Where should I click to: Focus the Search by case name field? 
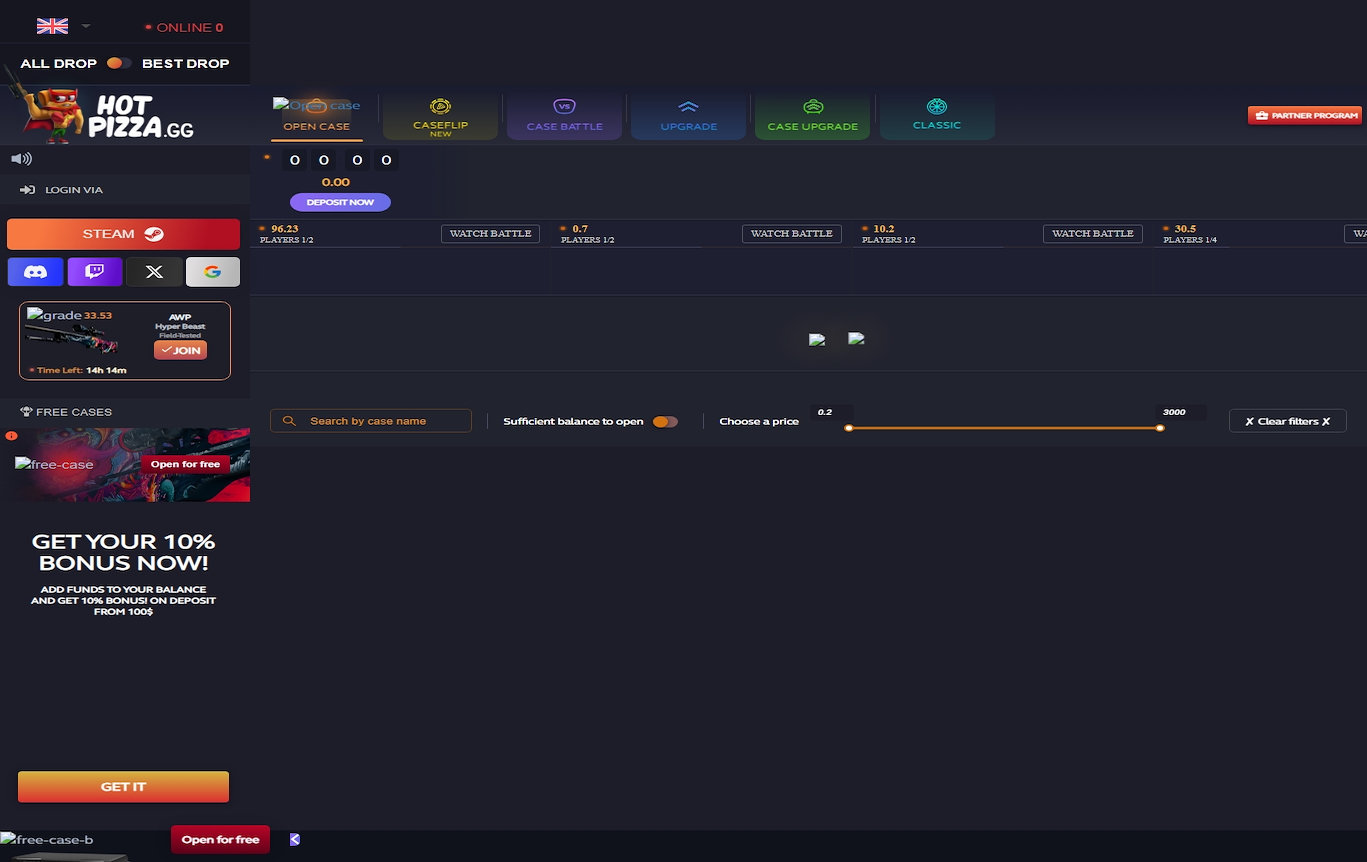pos(371,421)
